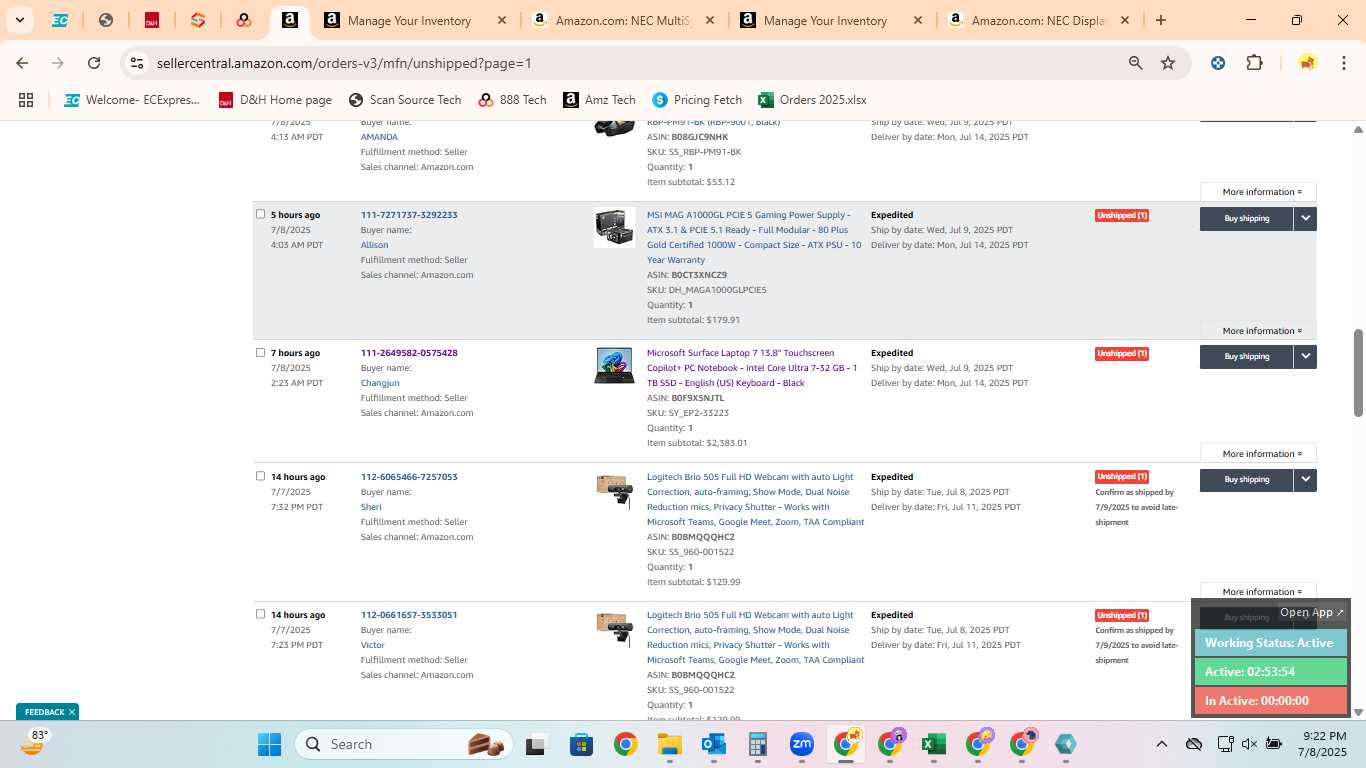The image size is (1366, 768).
Task: Select checkbox for order 112-6065466-7257053
Action: (x=260, y=476)
